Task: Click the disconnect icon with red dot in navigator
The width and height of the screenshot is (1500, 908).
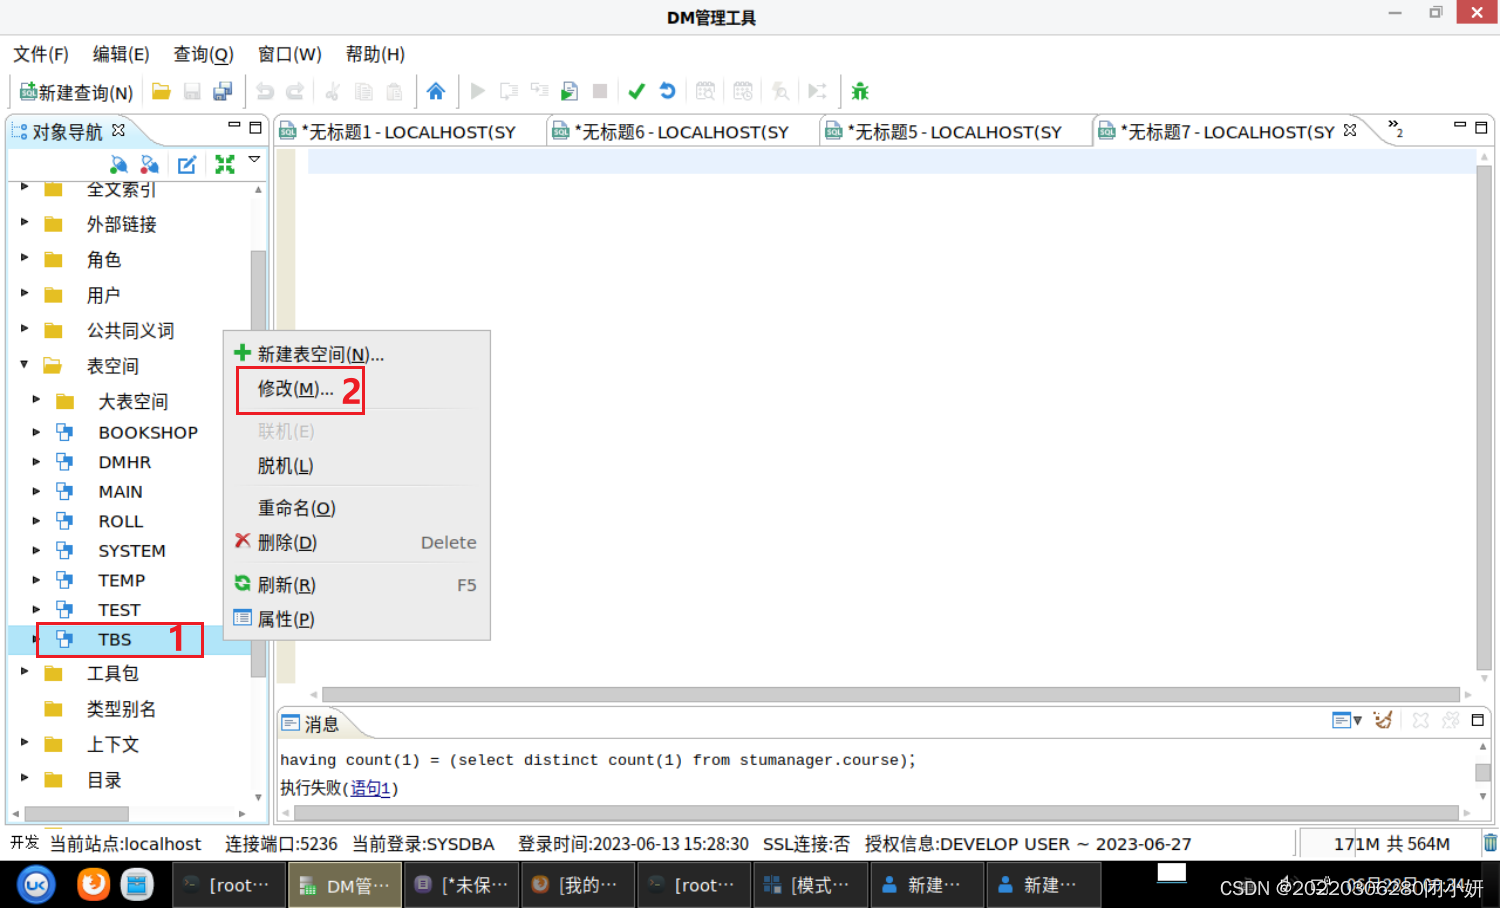Action: pyautogui.click(x=150, y=164)
